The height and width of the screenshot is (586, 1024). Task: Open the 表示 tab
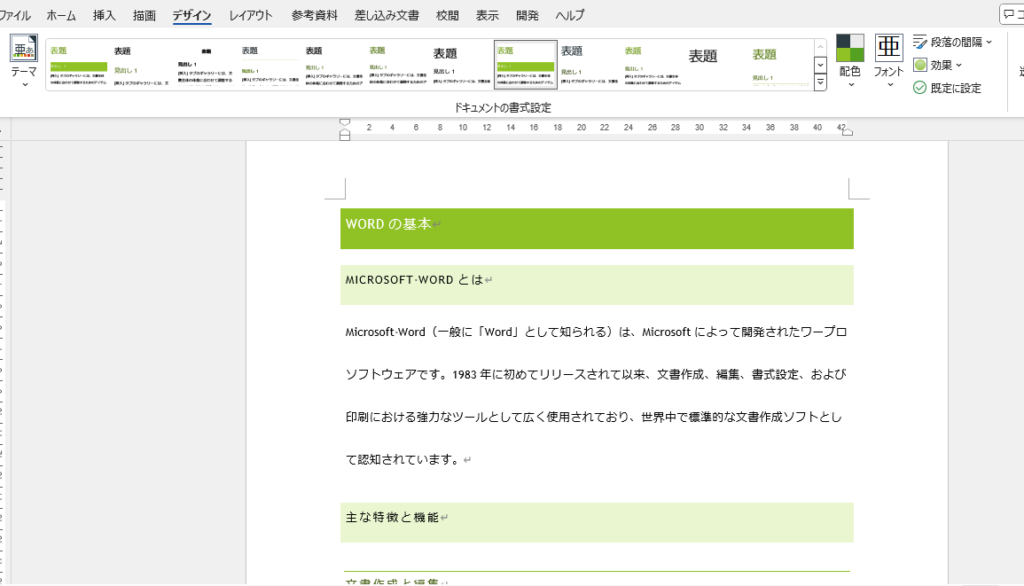[487, 15]
